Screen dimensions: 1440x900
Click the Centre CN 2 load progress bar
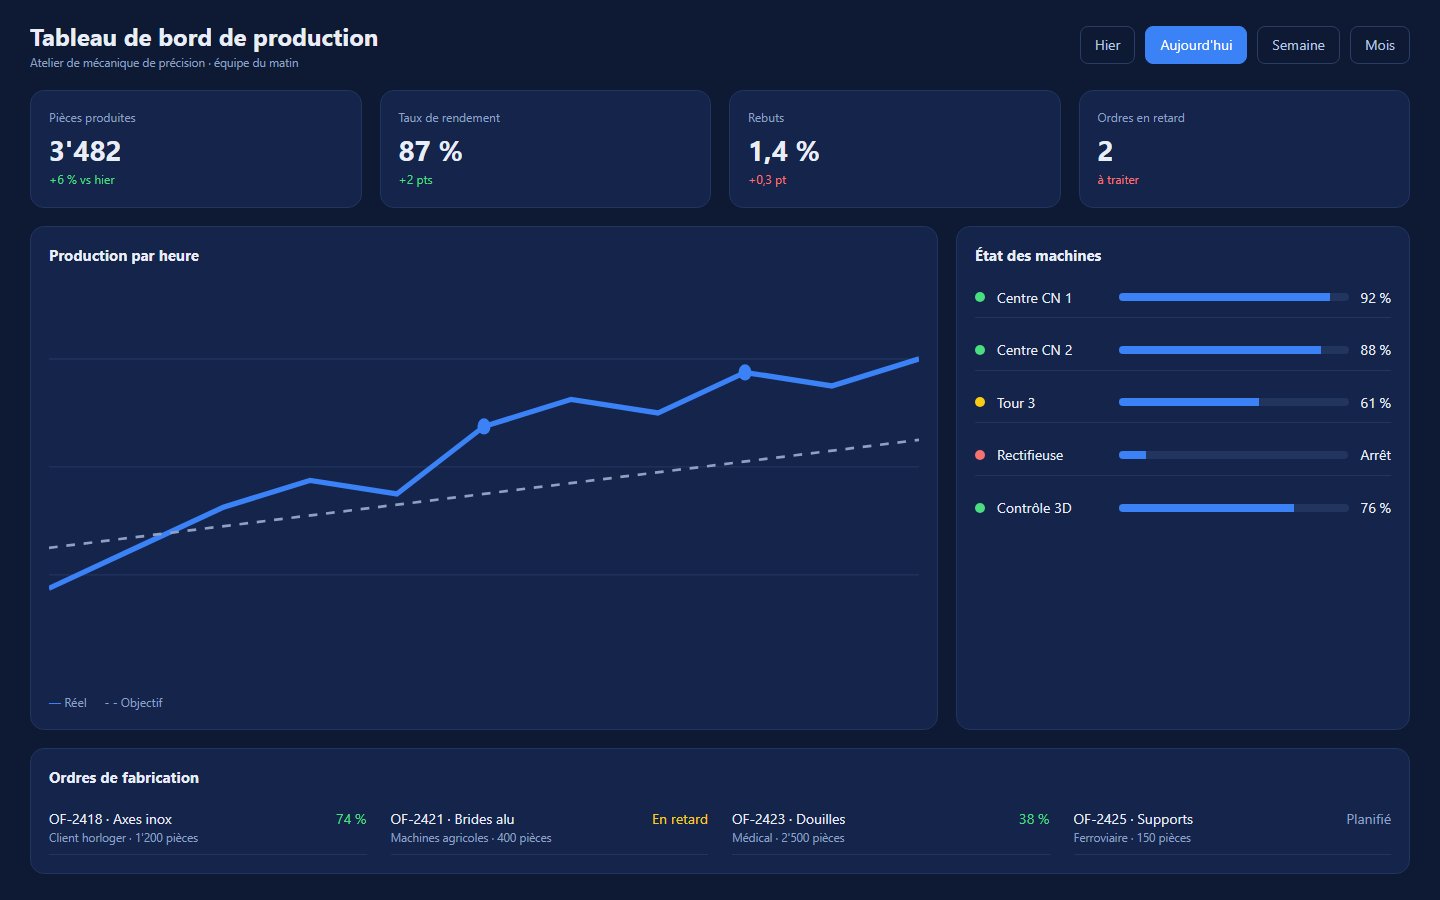(x=1234, y=350)
